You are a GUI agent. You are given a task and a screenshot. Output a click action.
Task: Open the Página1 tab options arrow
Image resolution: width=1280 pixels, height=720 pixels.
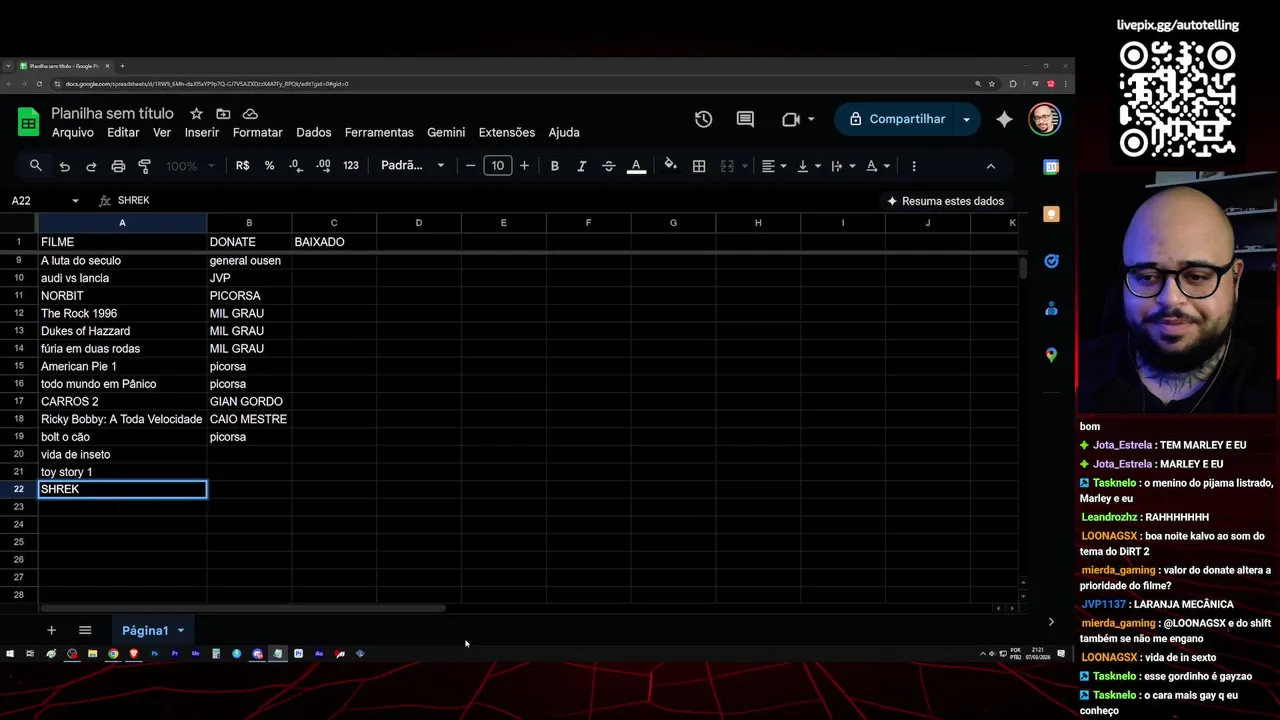[180, 631]
